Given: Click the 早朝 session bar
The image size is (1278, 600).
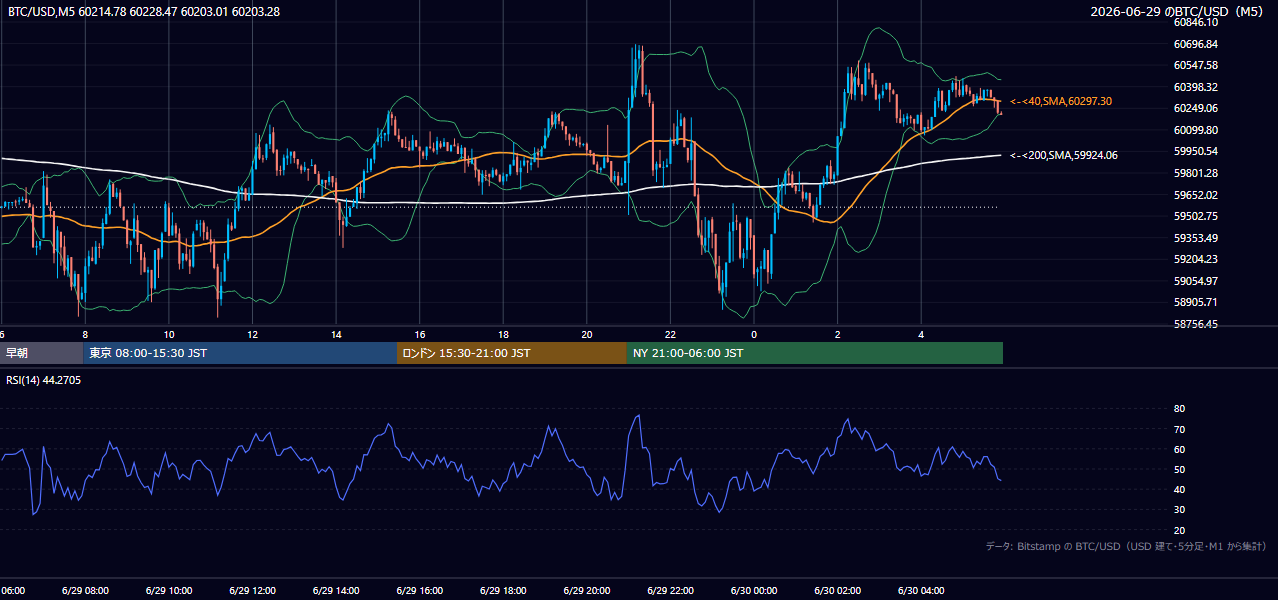Looking at the screenshot, I should (41, 353).
